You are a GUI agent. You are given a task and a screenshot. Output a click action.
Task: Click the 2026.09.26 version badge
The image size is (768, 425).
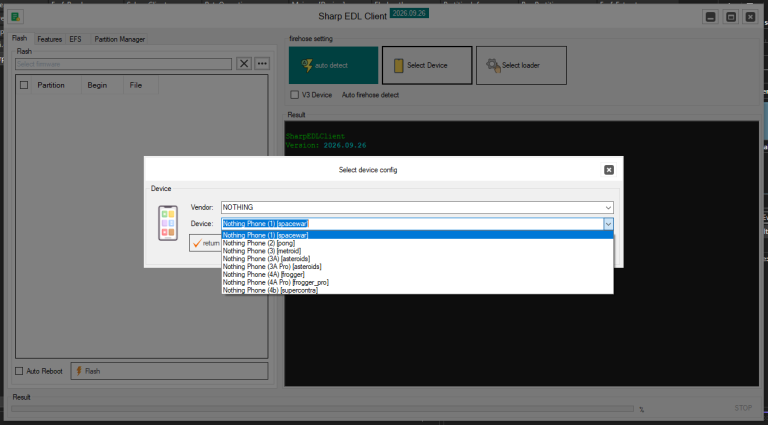(409, 13)
